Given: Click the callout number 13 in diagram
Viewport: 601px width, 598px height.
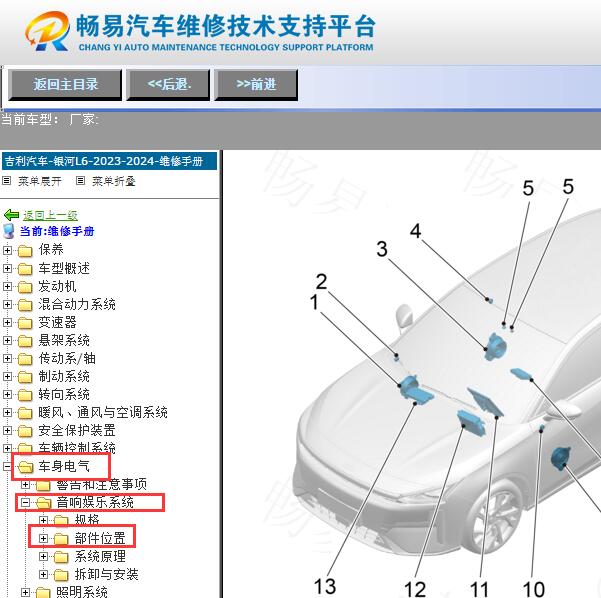Looking at the screenshot, I should tap(325, 586).
